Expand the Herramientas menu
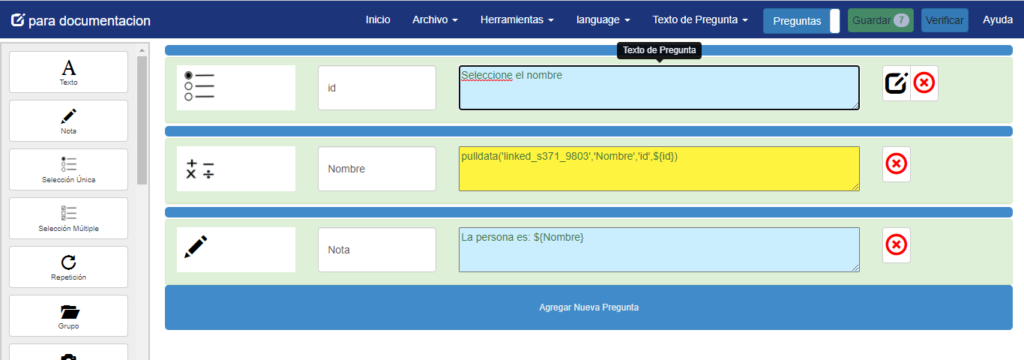The height and width of the screenshot is (360, 1024). pos(517,20)
